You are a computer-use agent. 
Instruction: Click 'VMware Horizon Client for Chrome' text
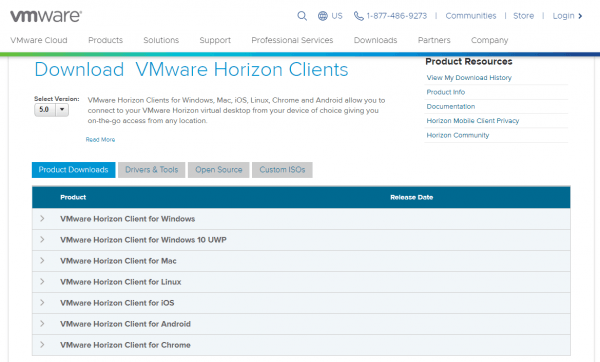(x=125, y=345)
